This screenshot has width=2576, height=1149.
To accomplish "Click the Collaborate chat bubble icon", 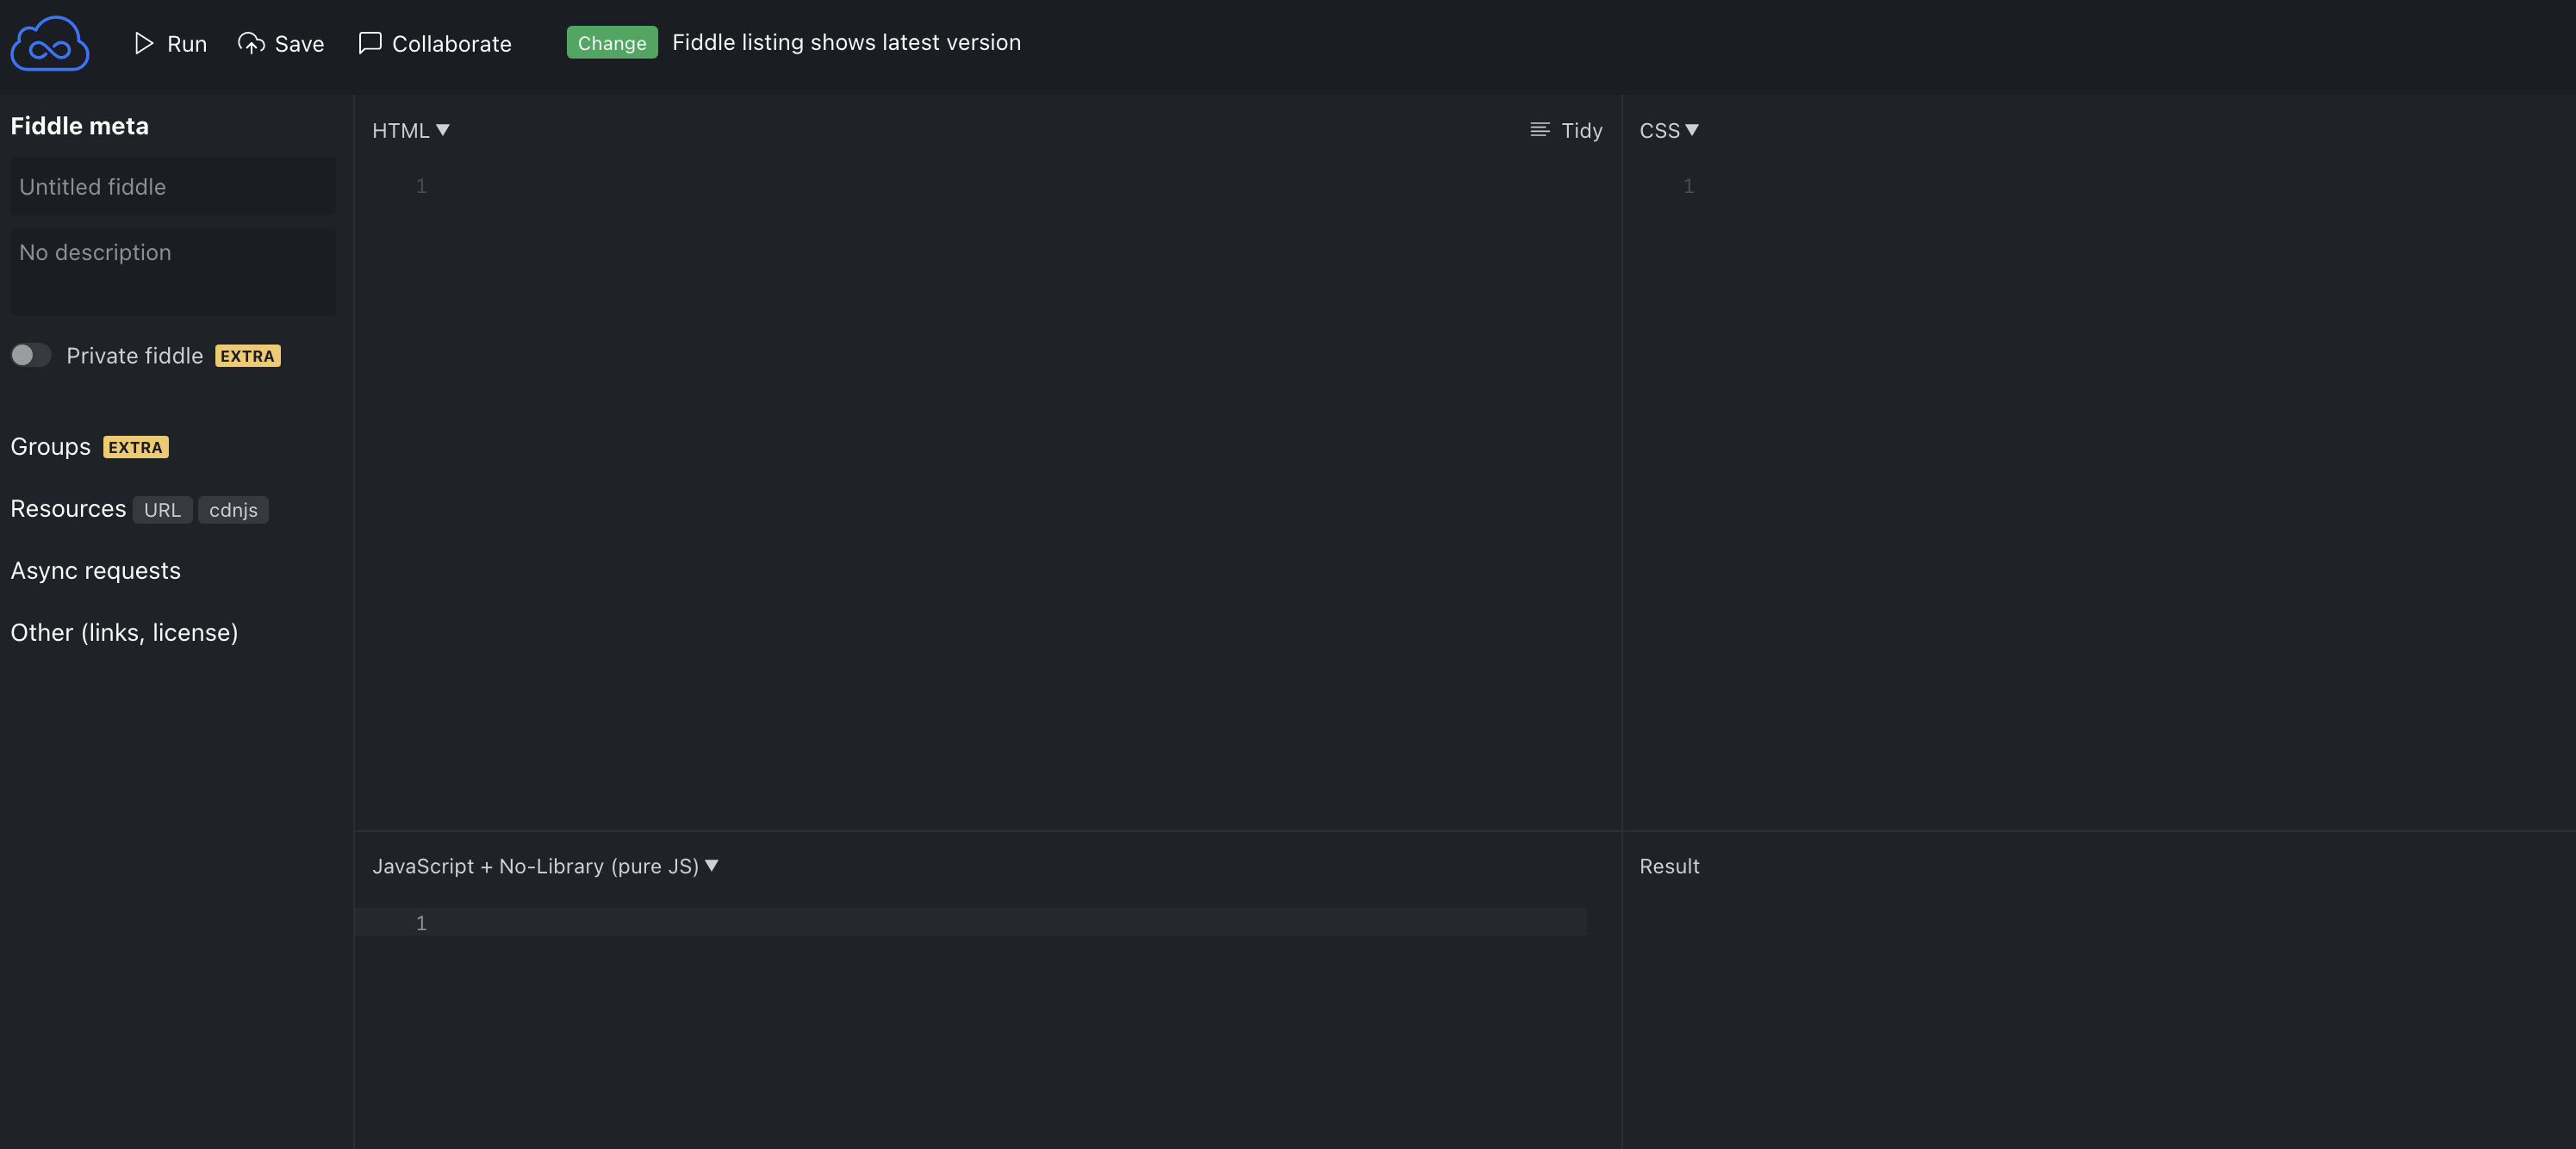I will point(370,43).
